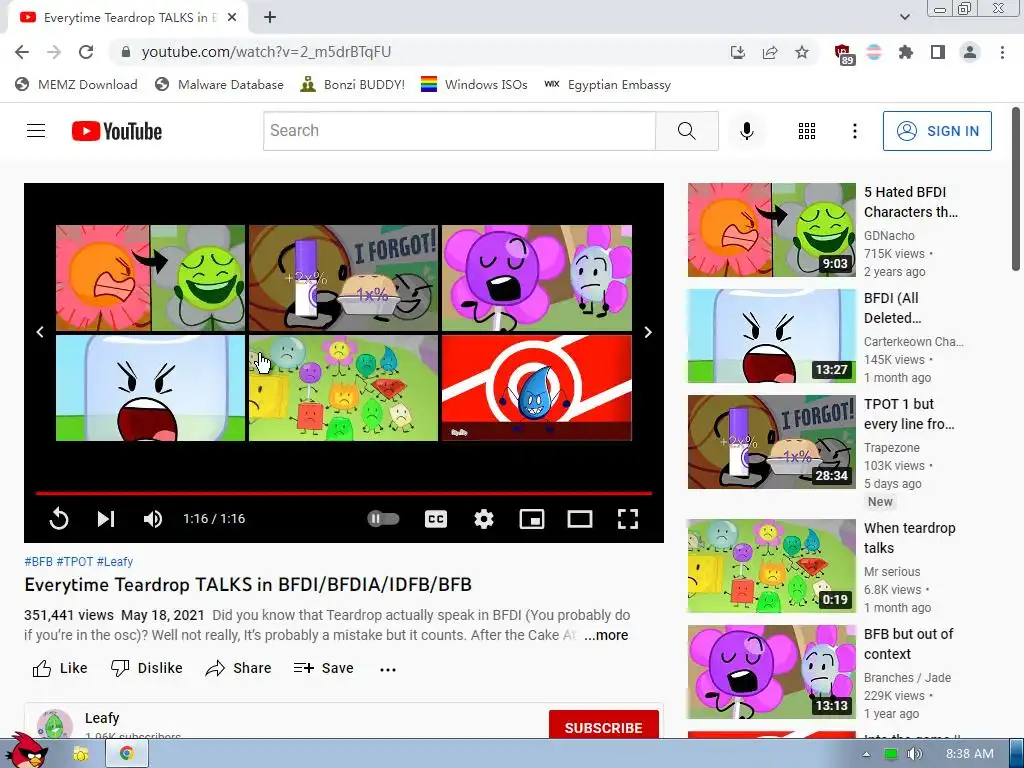
Task: Install app icon in address bar
Action: click(x=738, y=52)
